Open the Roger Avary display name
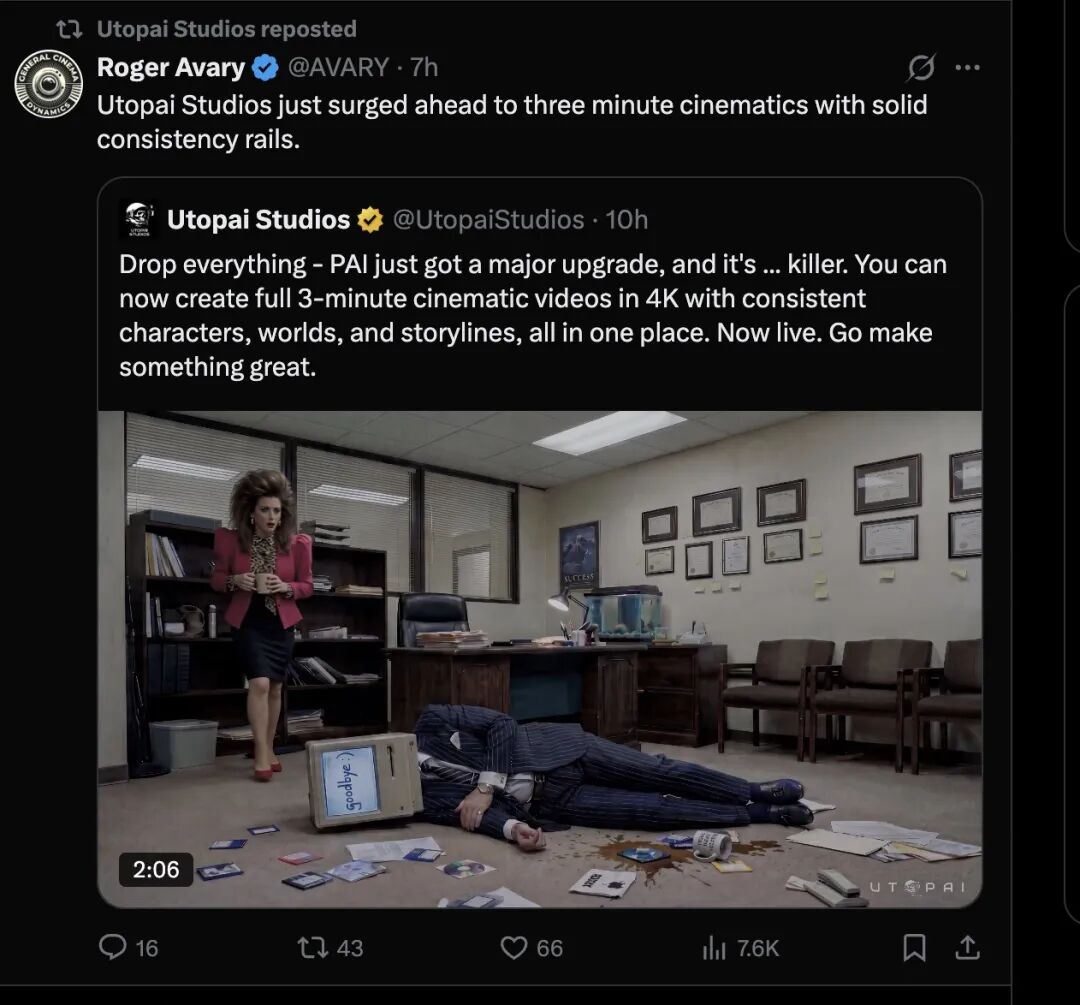Image resolution: width=1080 pixels, height=1005 pixels. coord(170,67)
